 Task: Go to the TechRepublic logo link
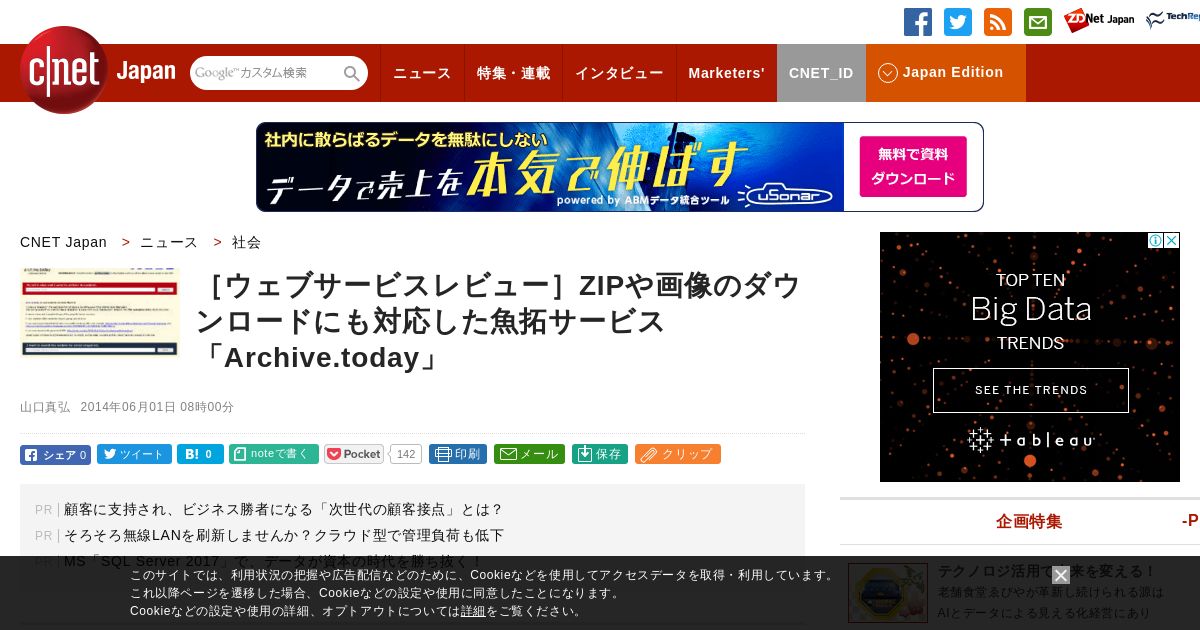(x=1173, y=20)
